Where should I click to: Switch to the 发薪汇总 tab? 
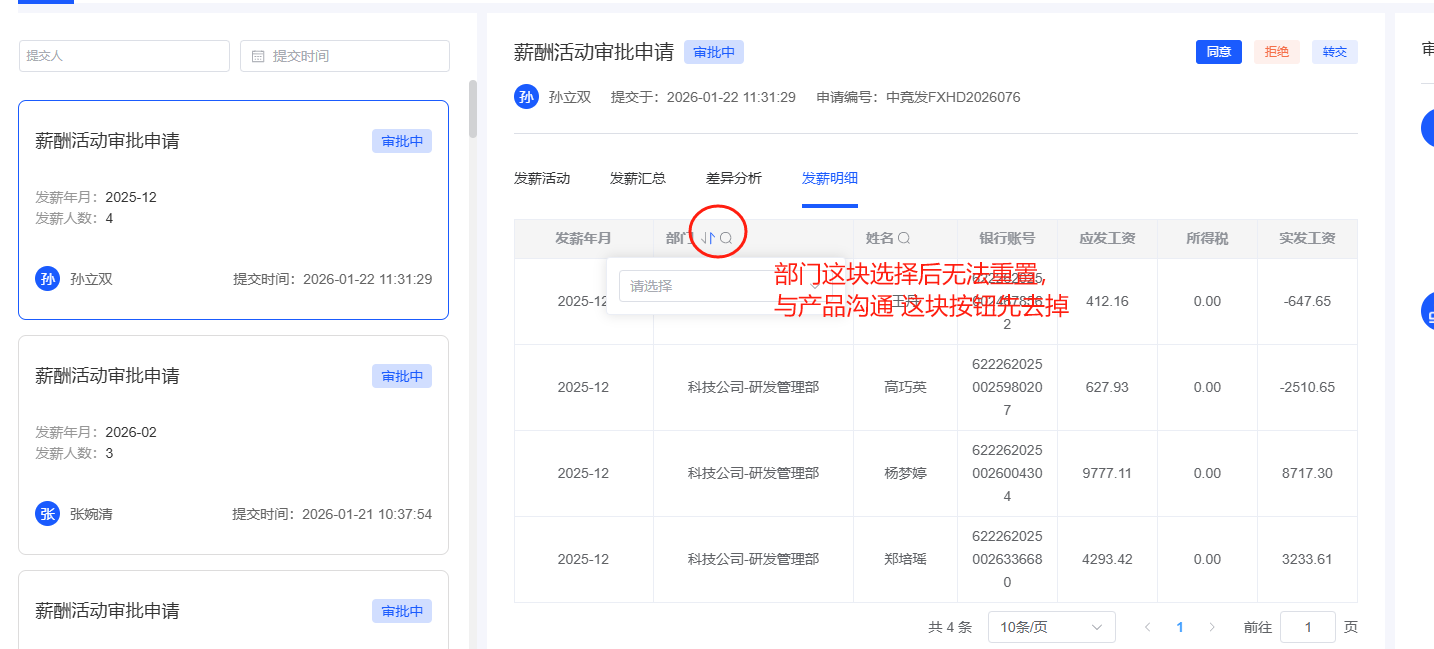[638, 178]
